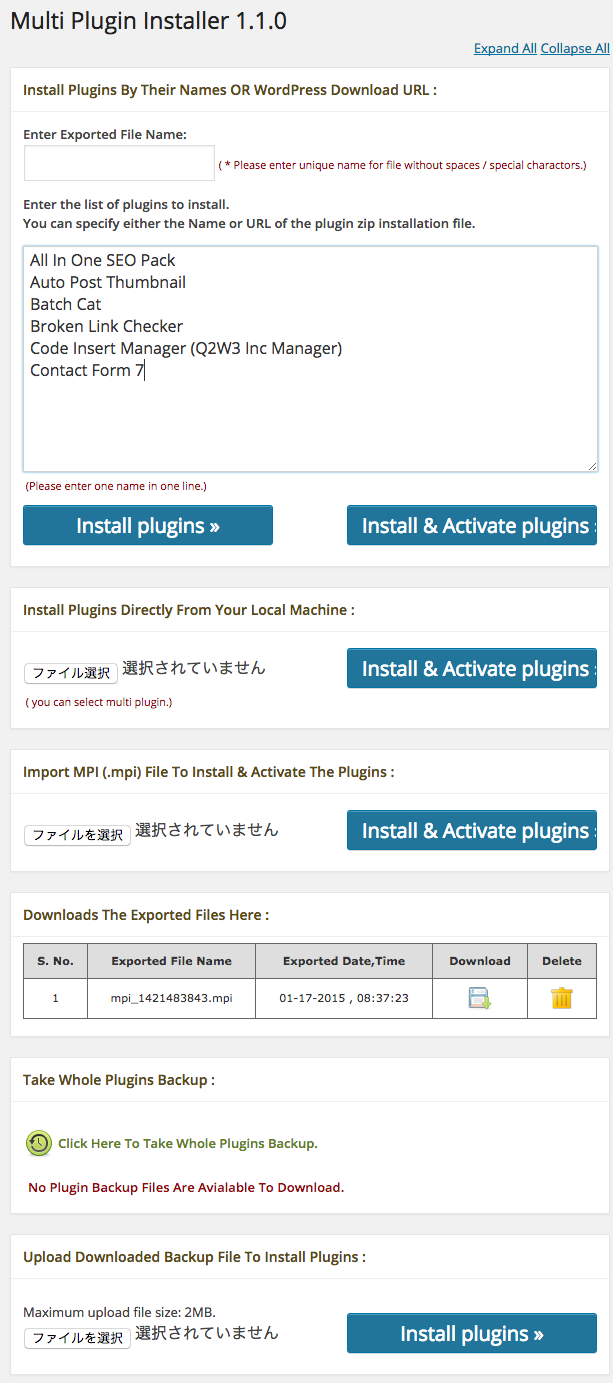Choose an MPI file to import
Screen dimensions: 613x1383
pos(77,835)
